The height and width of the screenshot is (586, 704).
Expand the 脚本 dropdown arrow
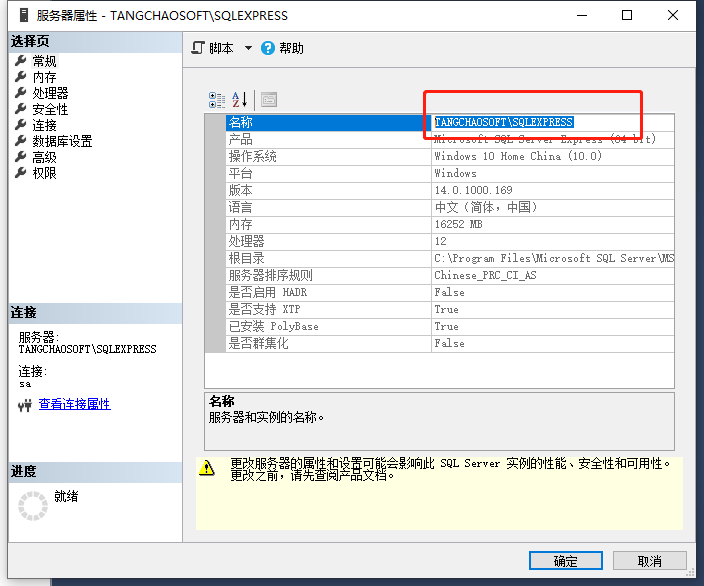click(x=248, y=48)
